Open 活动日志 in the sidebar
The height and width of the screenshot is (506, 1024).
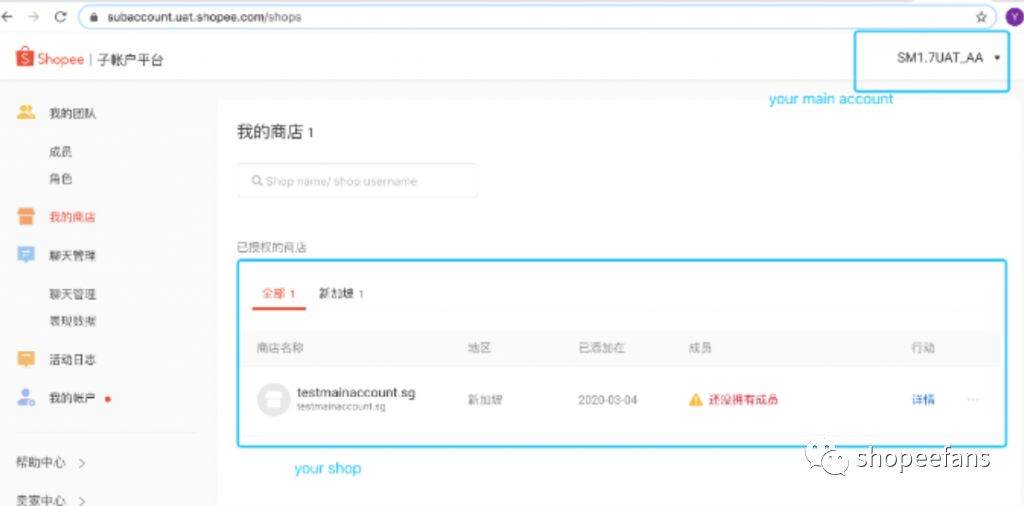(x=72, y=360)
